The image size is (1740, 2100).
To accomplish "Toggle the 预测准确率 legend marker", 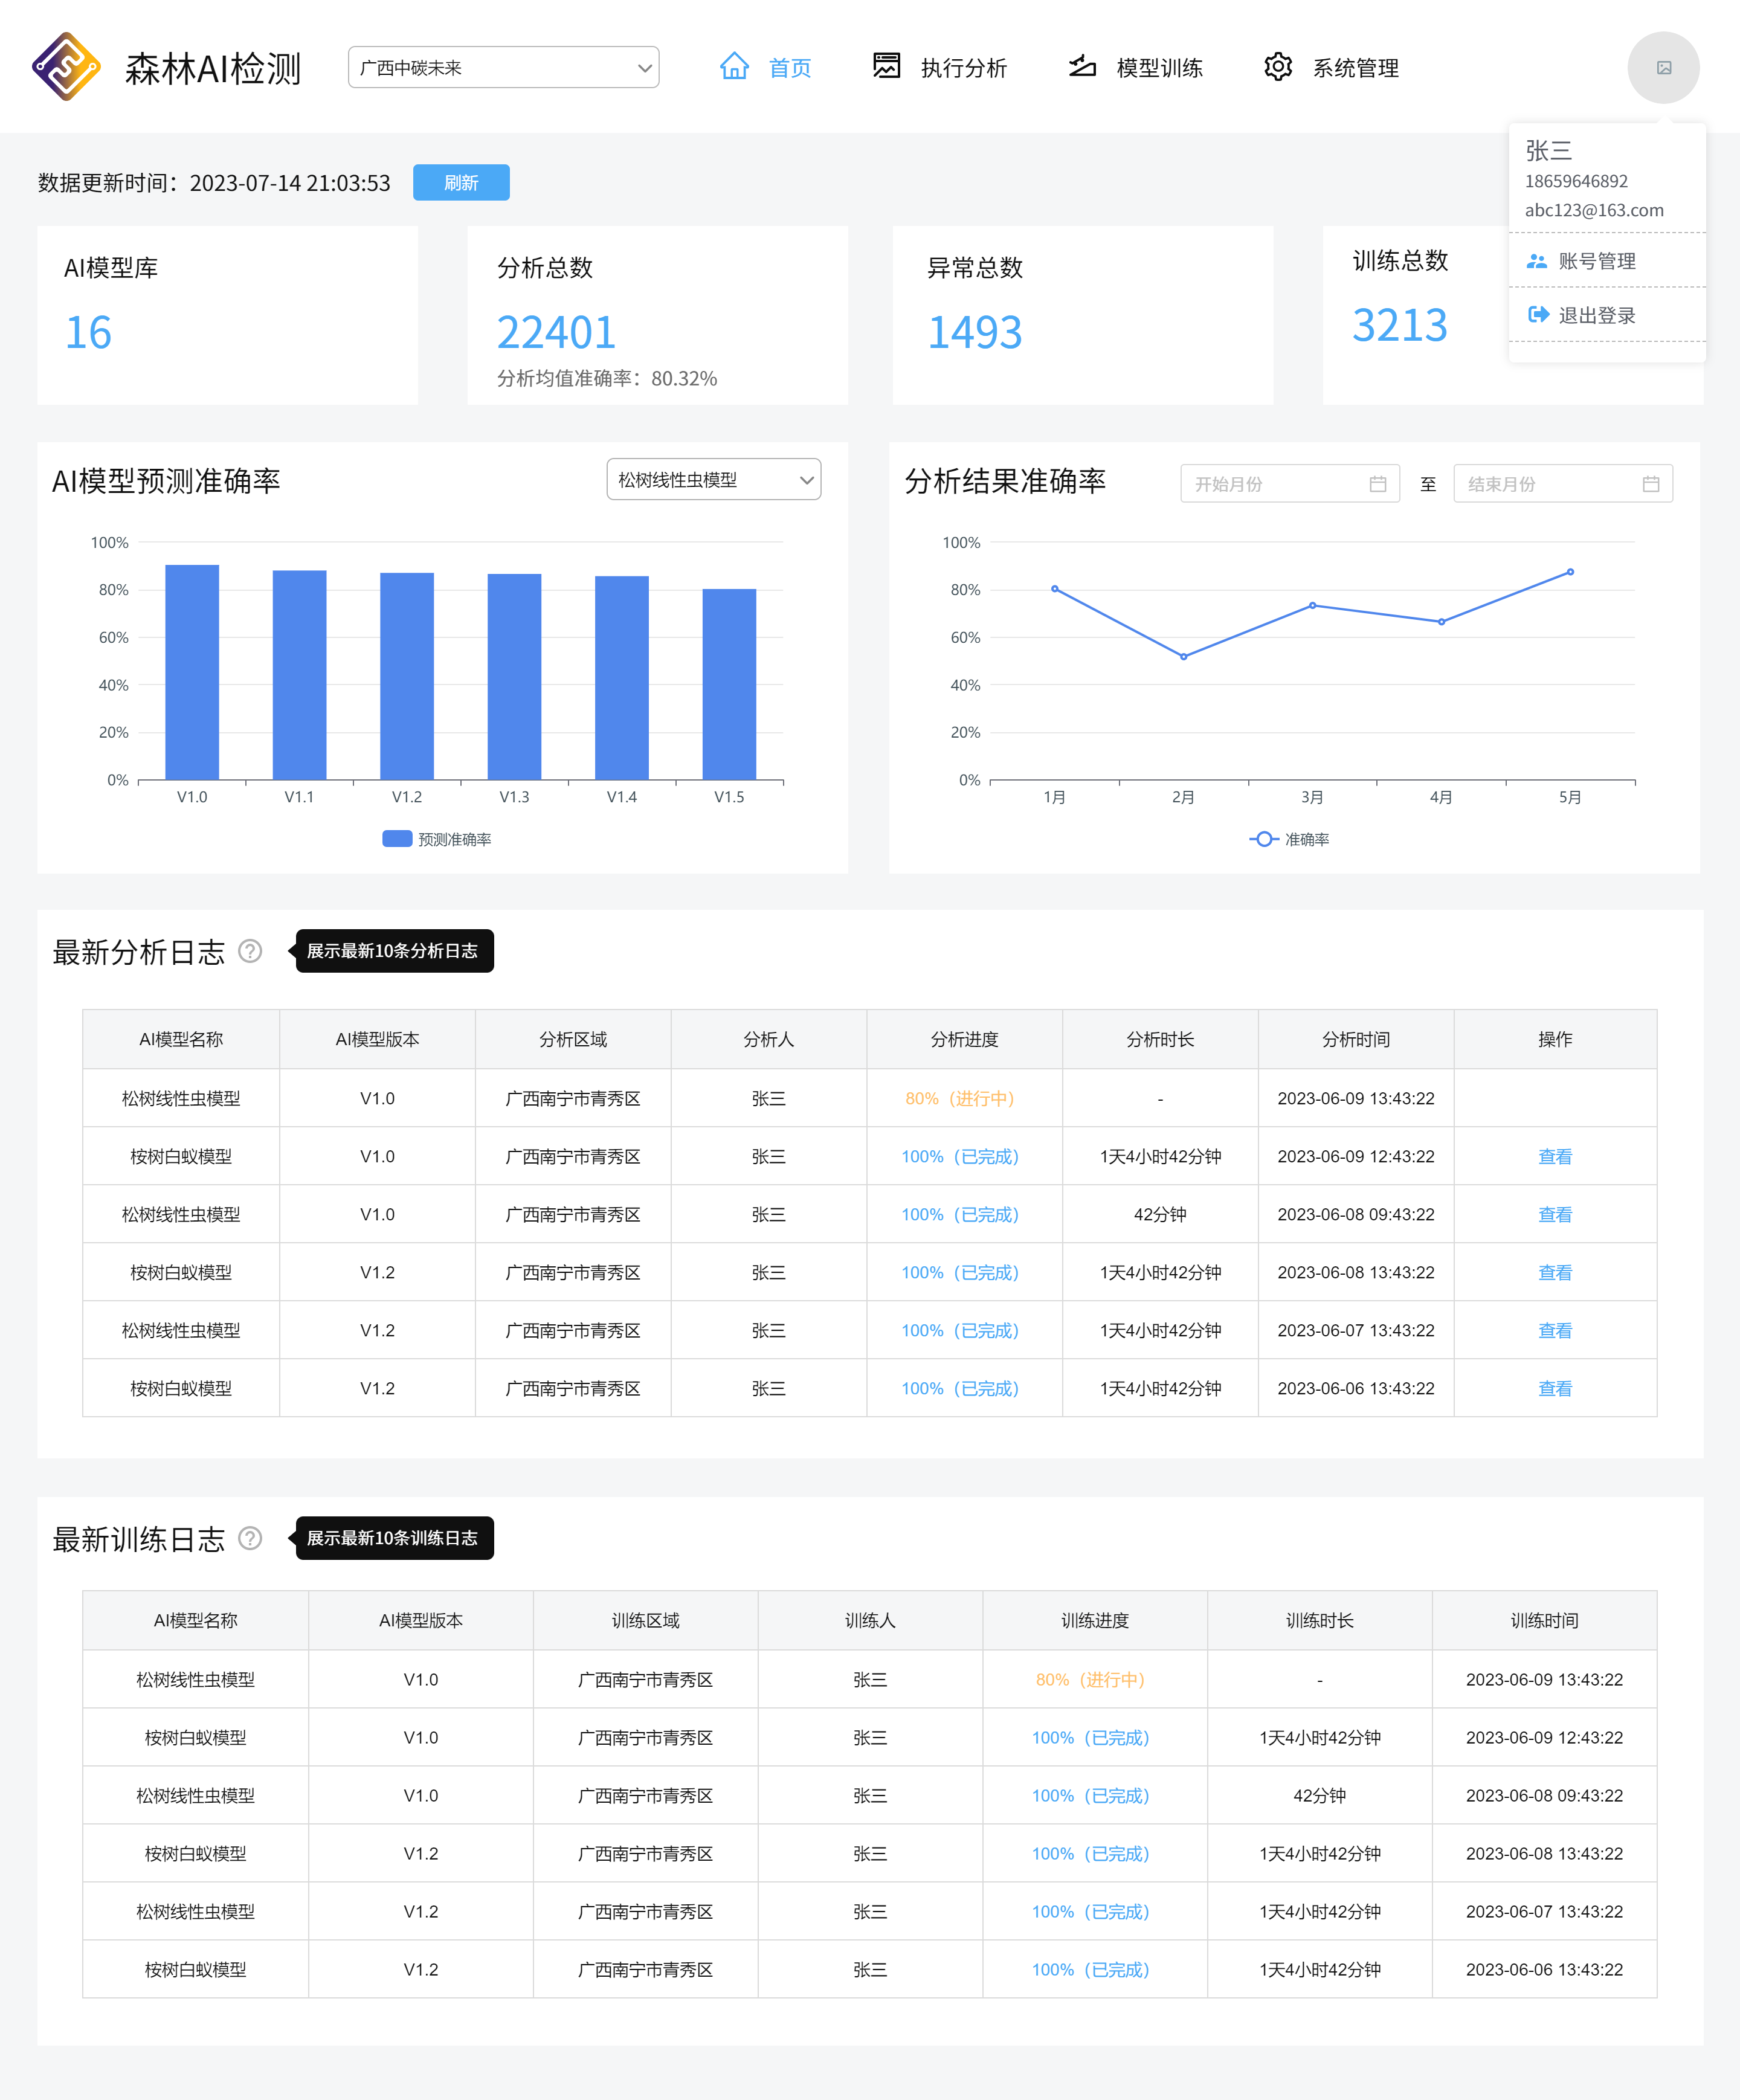I will [x=397, y=839].
